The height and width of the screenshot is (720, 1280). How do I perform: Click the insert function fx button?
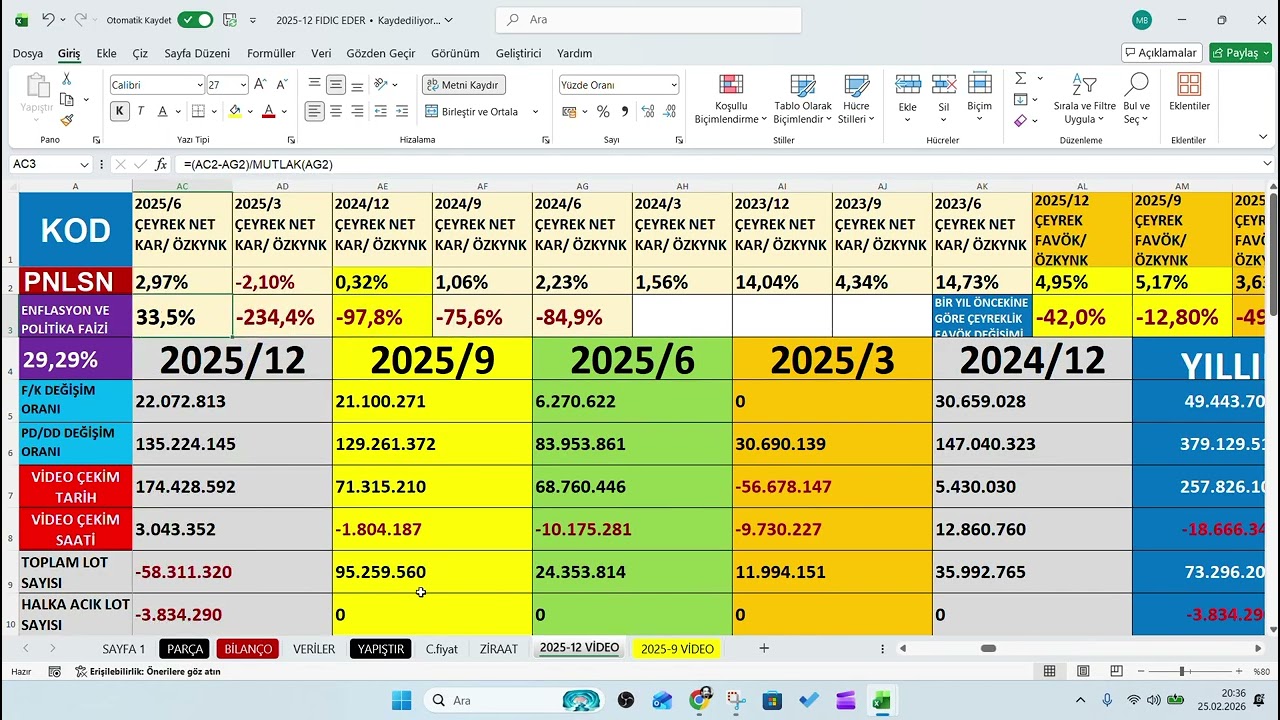161,164
